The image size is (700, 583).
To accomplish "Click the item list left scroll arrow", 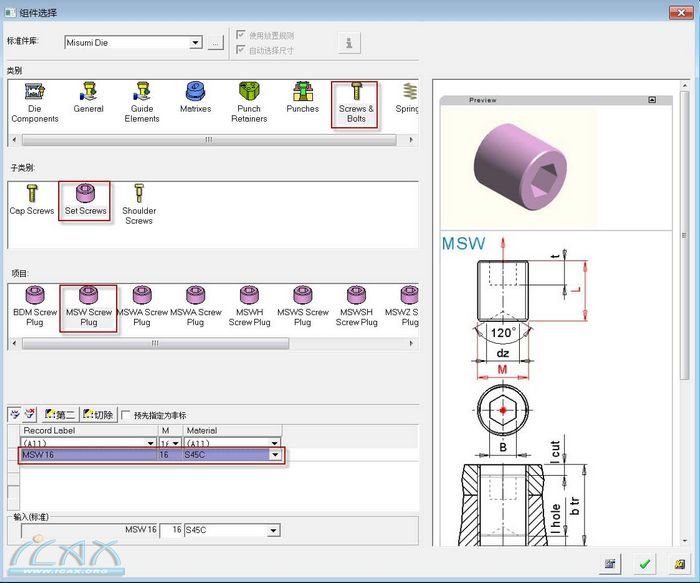I will [x=15, y=343].
